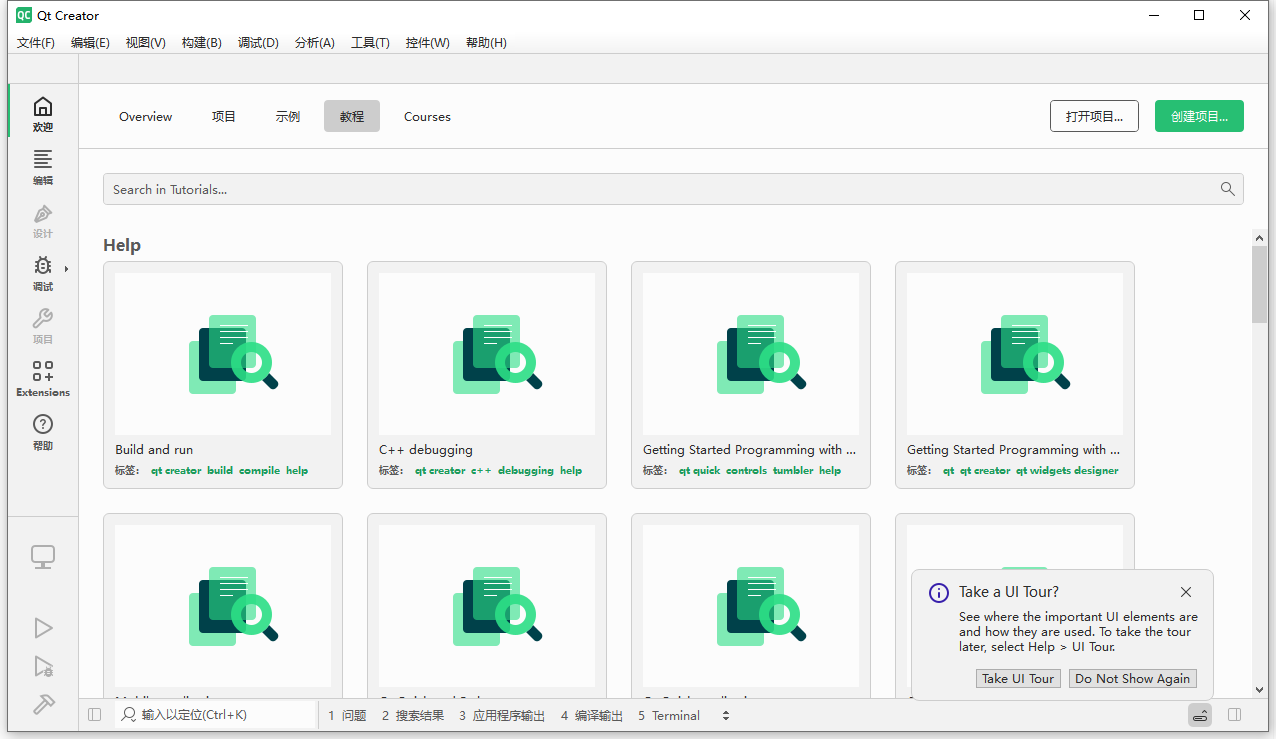1276x739 pixels.
Task: Open the 5 Terminal pane
Action: [x=669, y=715]
